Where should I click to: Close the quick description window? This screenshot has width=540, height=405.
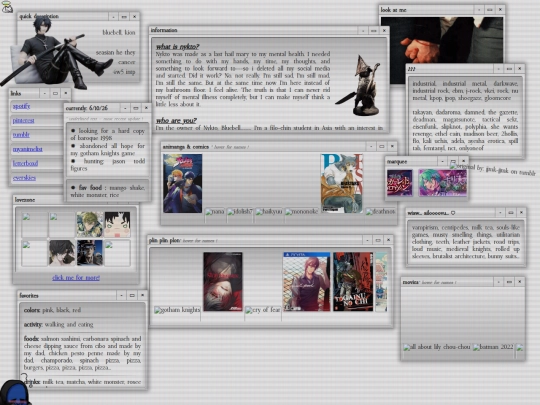[135, 16]
